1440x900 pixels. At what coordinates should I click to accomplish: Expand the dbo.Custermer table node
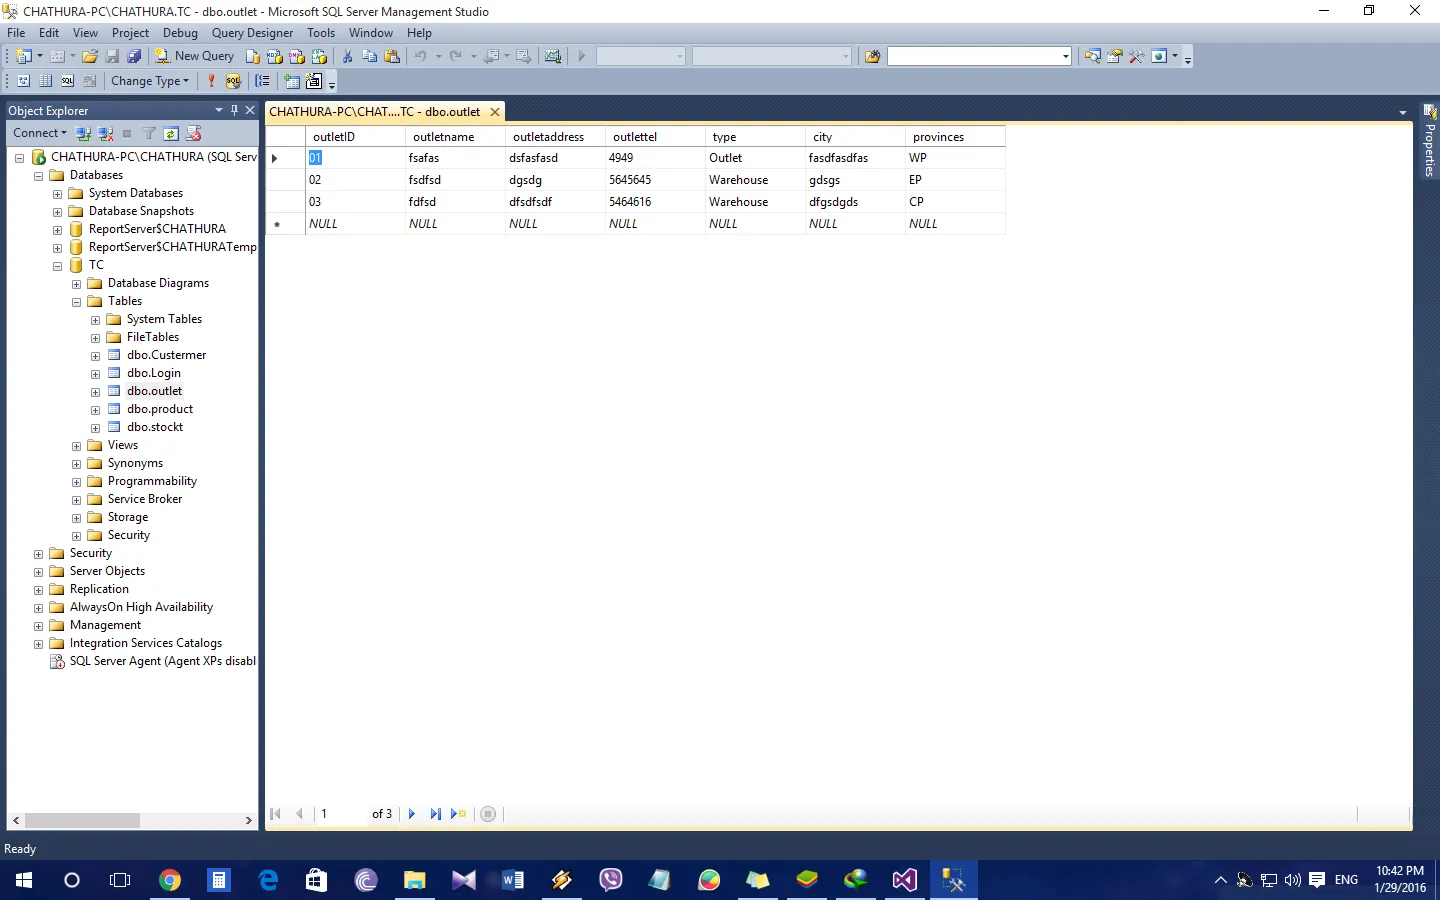(x=95, y=356)
